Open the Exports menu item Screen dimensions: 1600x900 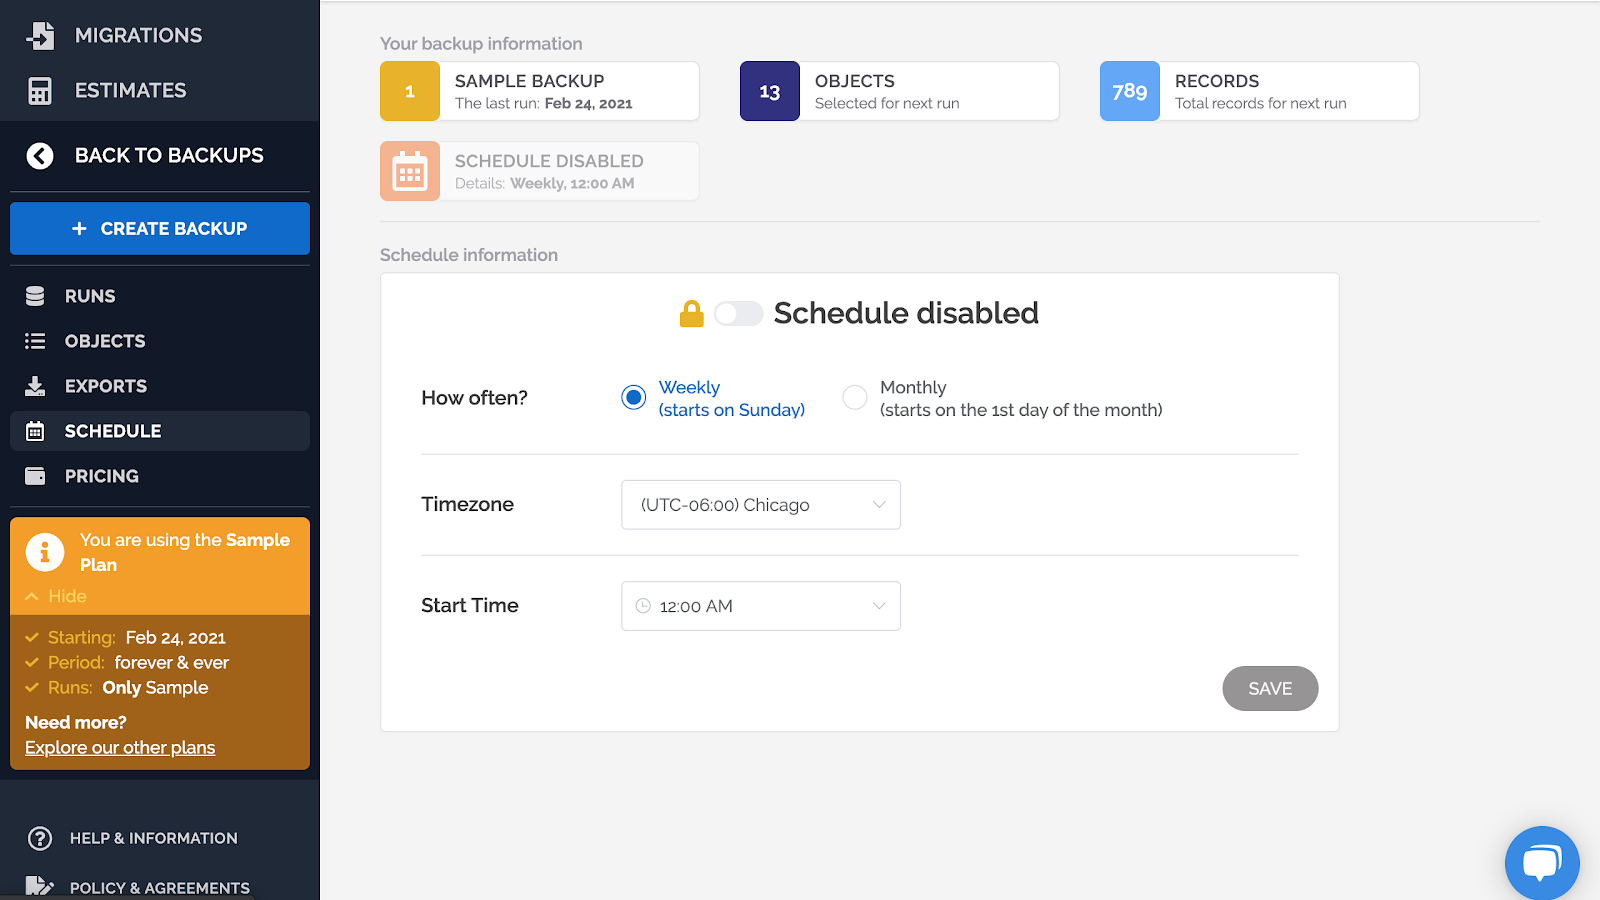coord(105,386)
